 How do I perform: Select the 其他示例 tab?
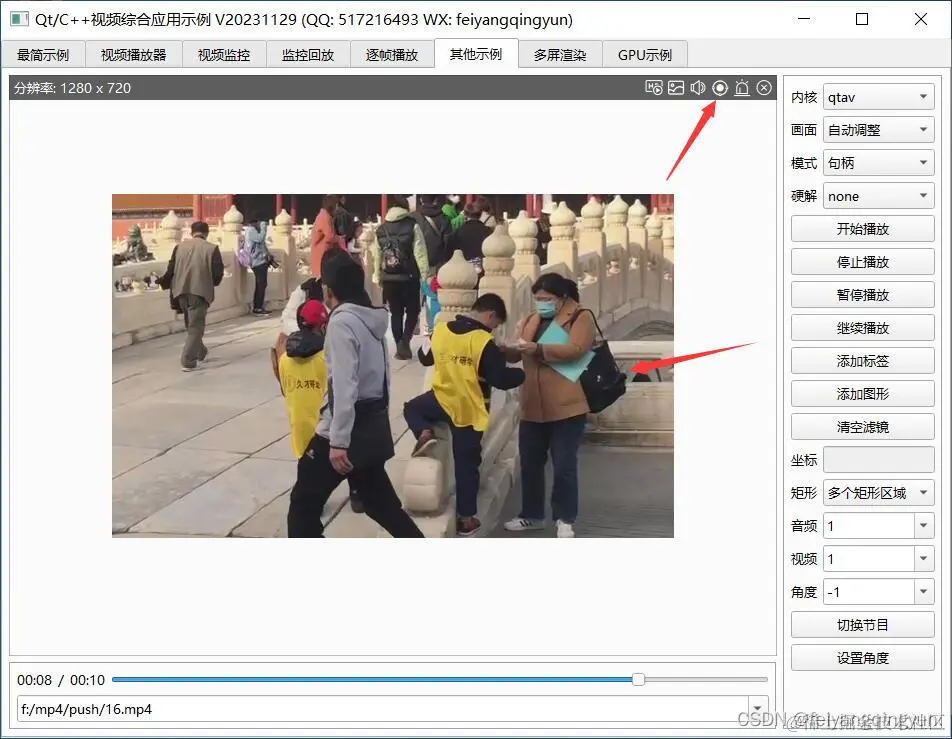tap(476, 53)
